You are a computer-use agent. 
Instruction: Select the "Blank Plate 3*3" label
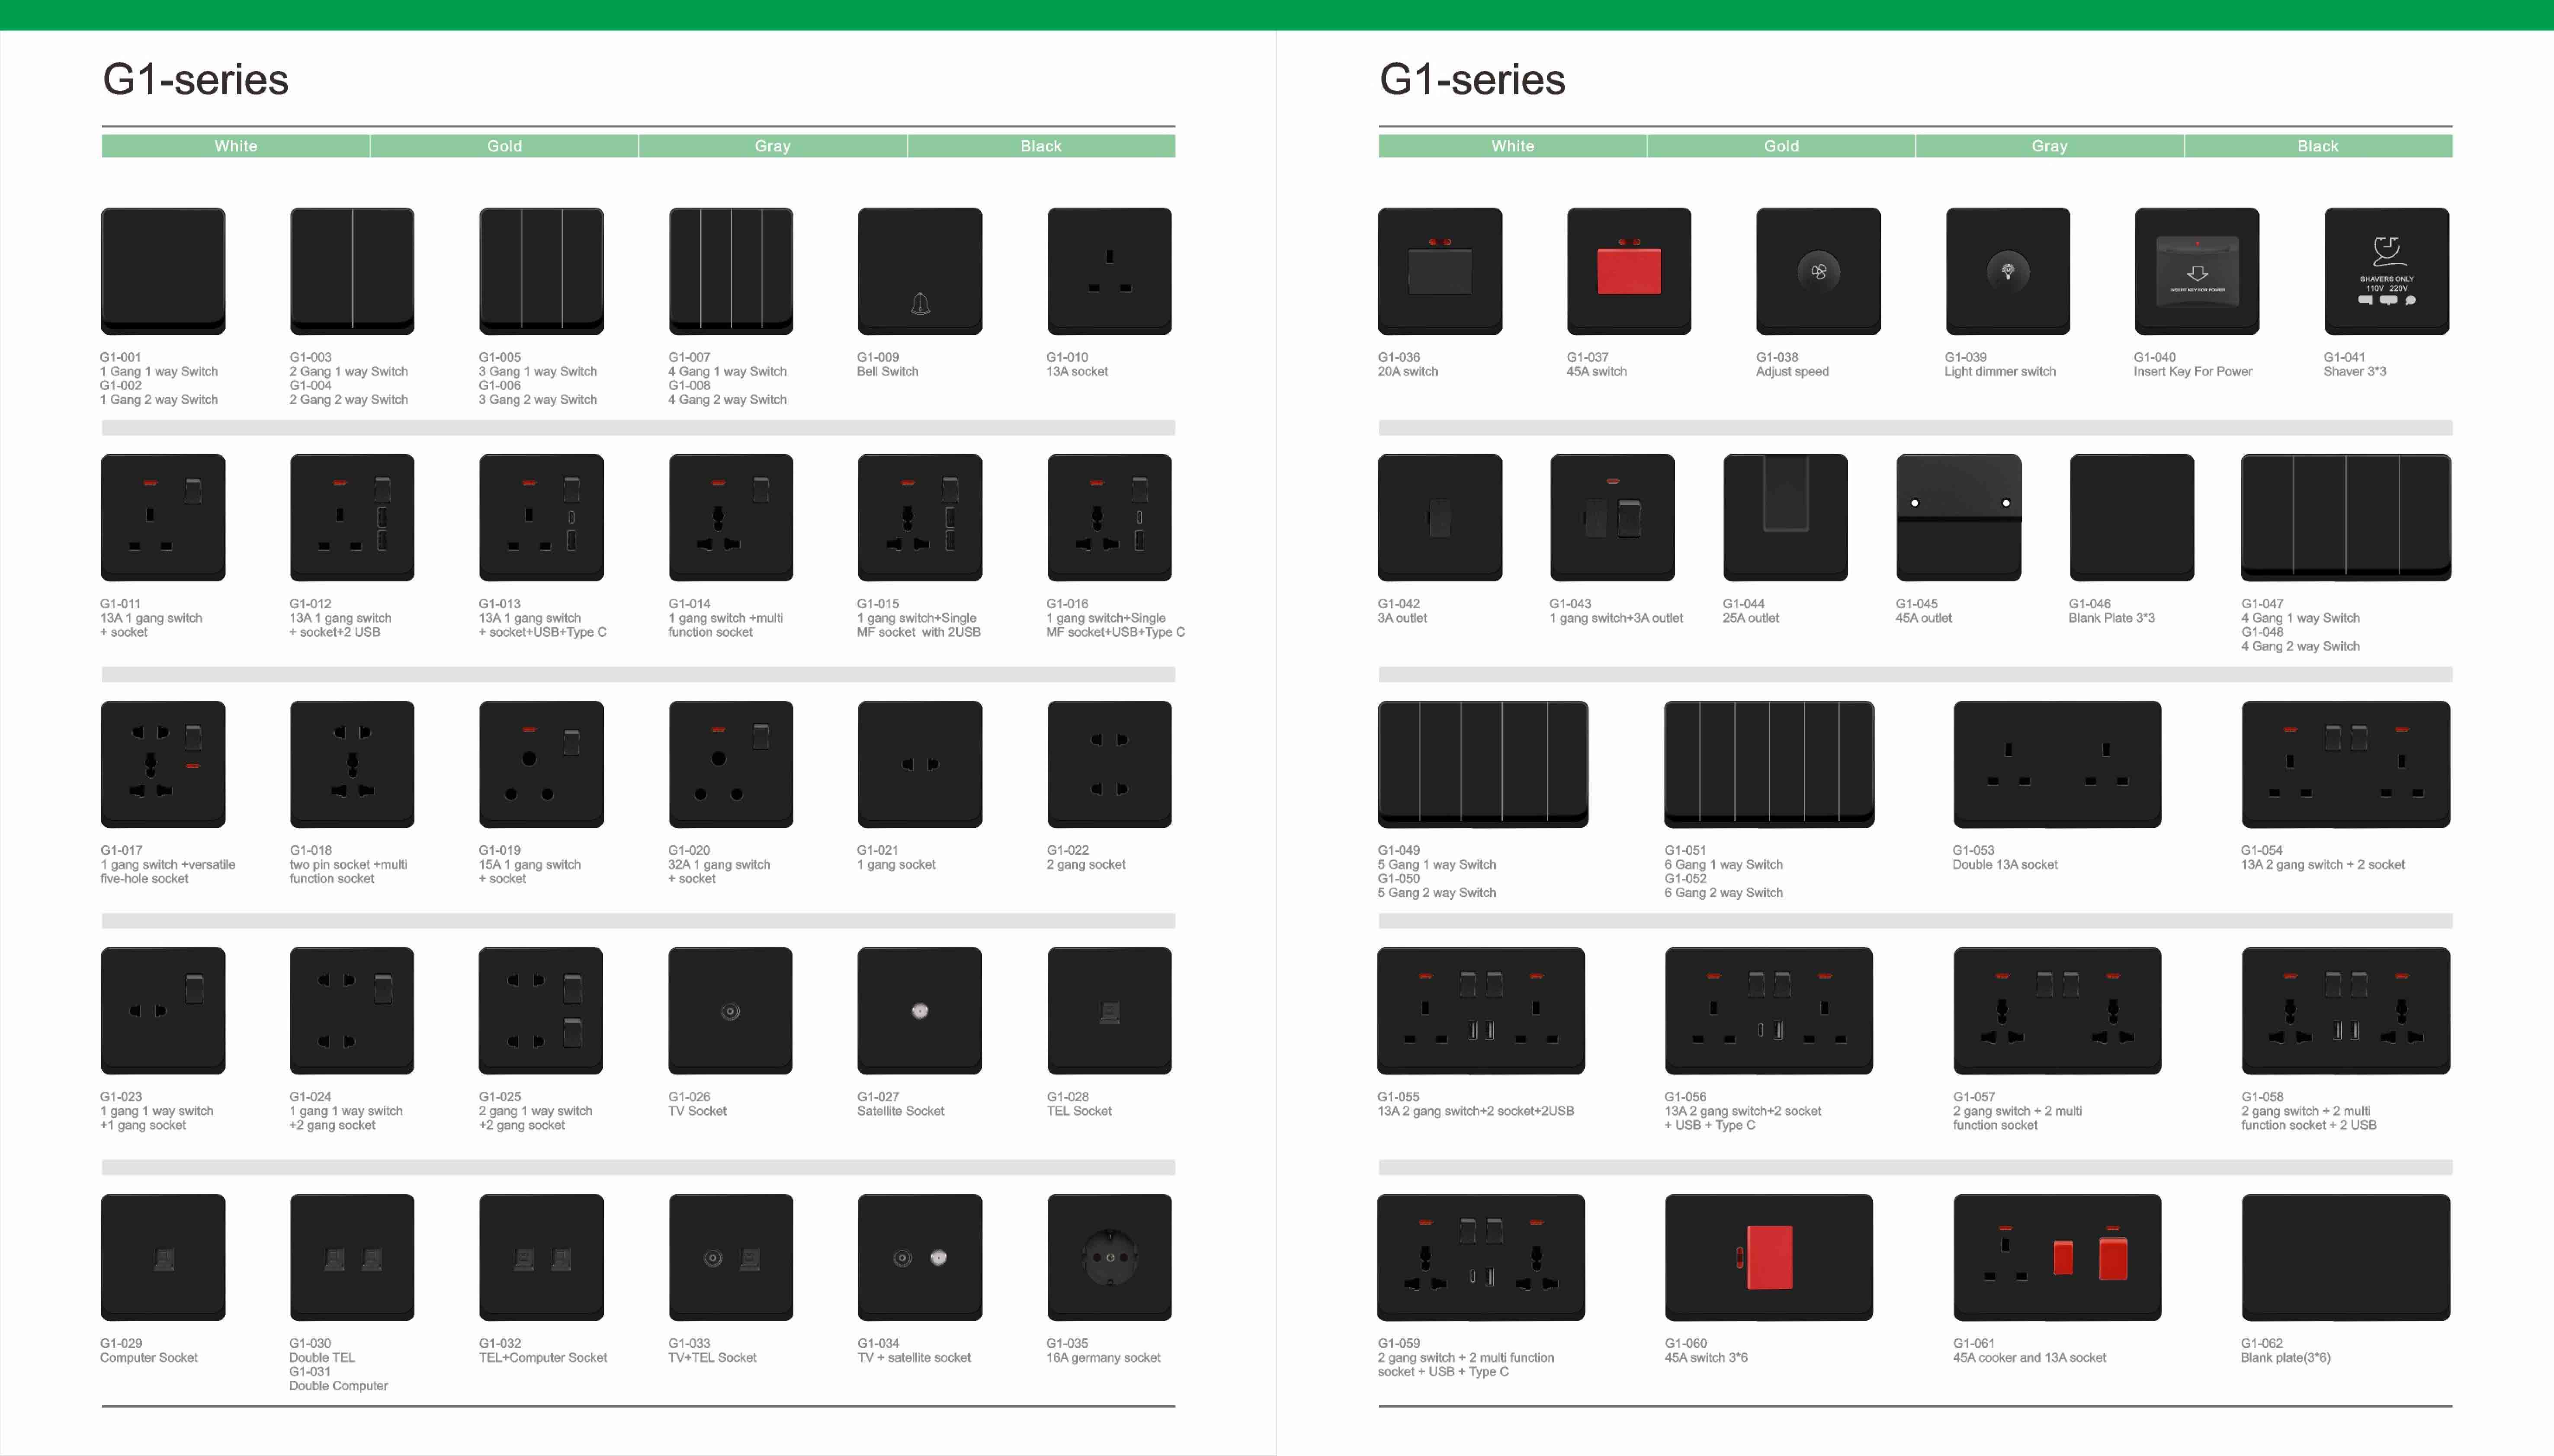(2111, 618)
